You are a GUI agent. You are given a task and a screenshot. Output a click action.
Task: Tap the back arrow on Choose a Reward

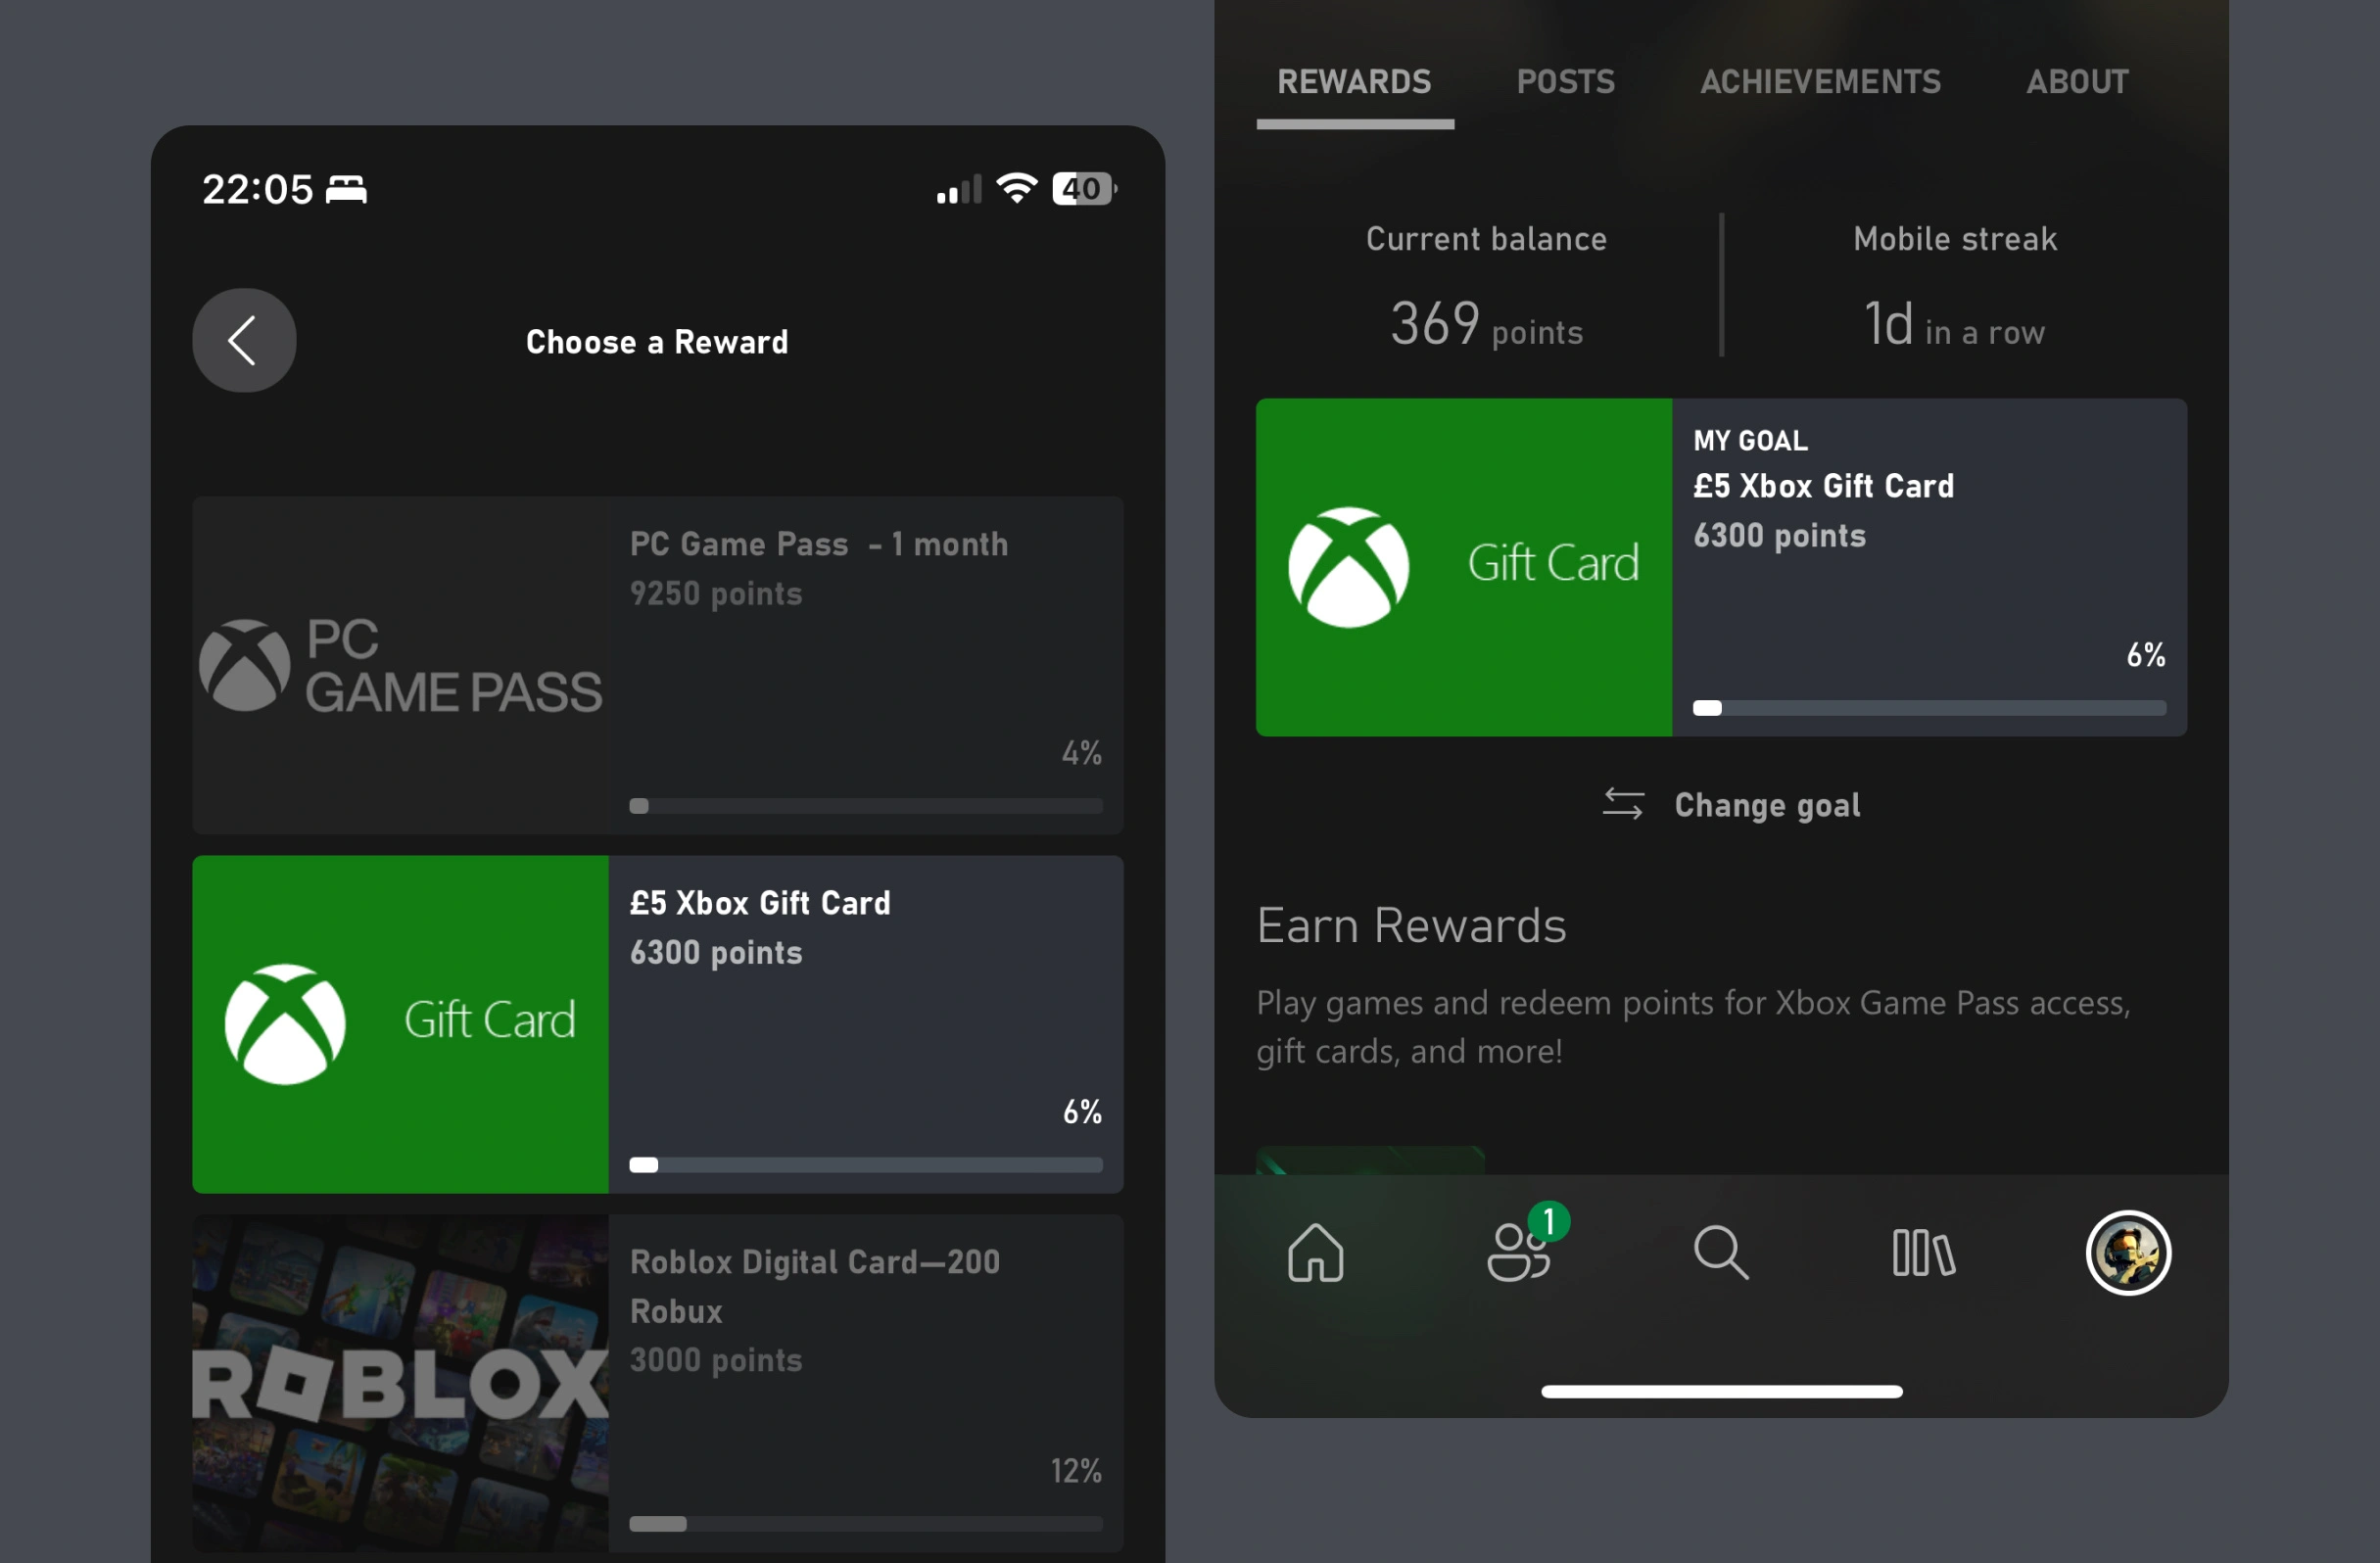[244, 340]
